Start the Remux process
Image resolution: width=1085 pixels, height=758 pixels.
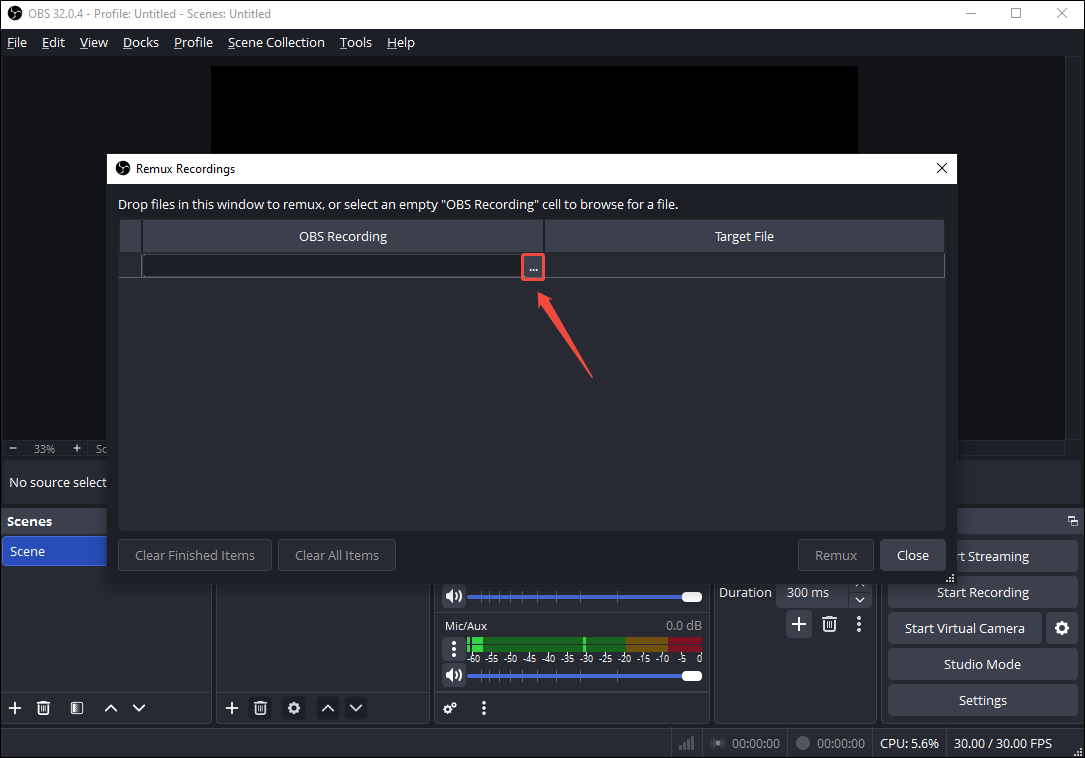pos(835,555)
